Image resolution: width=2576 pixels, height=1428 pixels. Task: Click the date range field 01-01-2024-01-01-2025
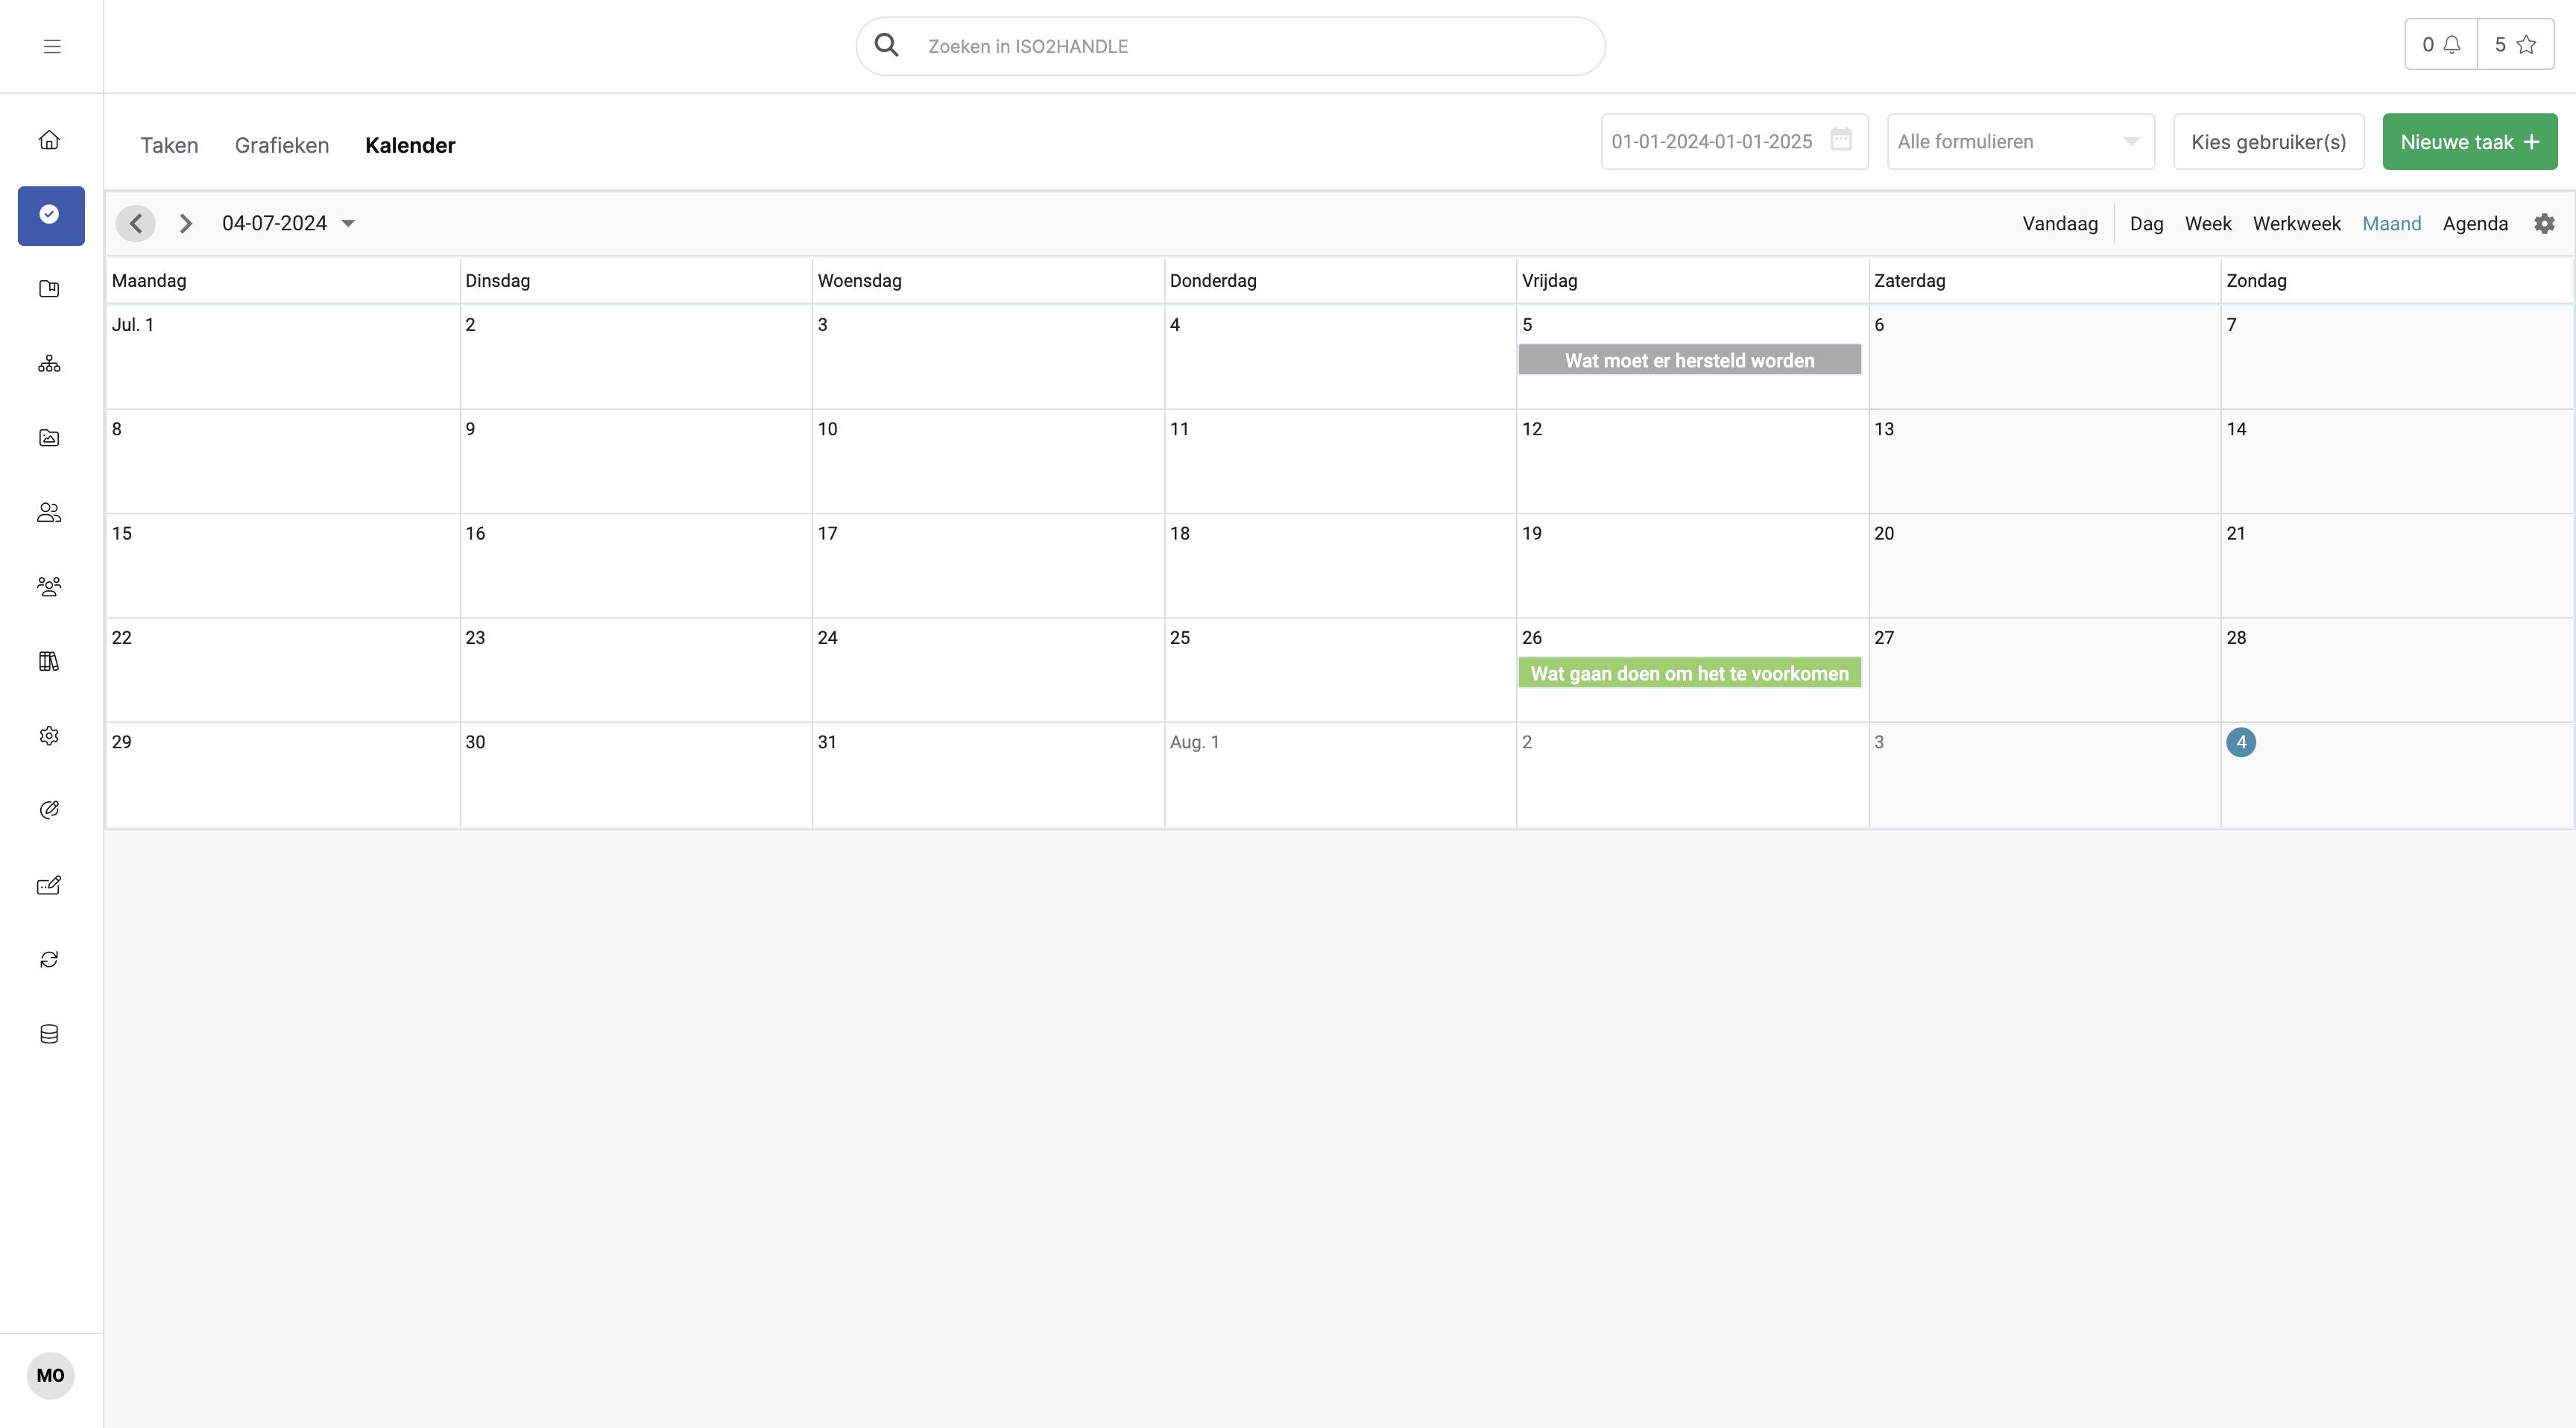coord(1734,142)
